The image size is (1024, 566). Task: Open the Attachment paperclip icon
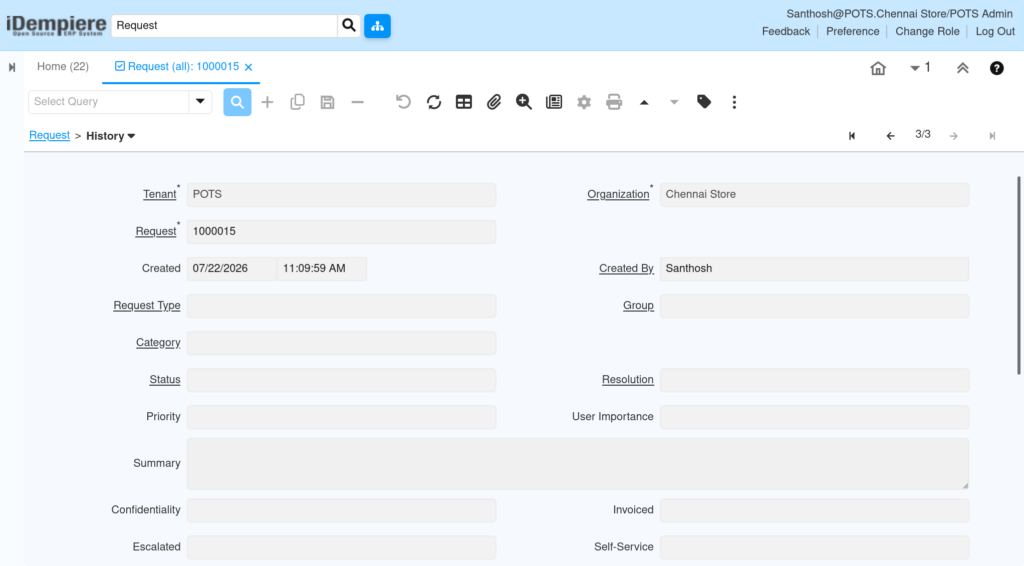click(x=494, y=102)
